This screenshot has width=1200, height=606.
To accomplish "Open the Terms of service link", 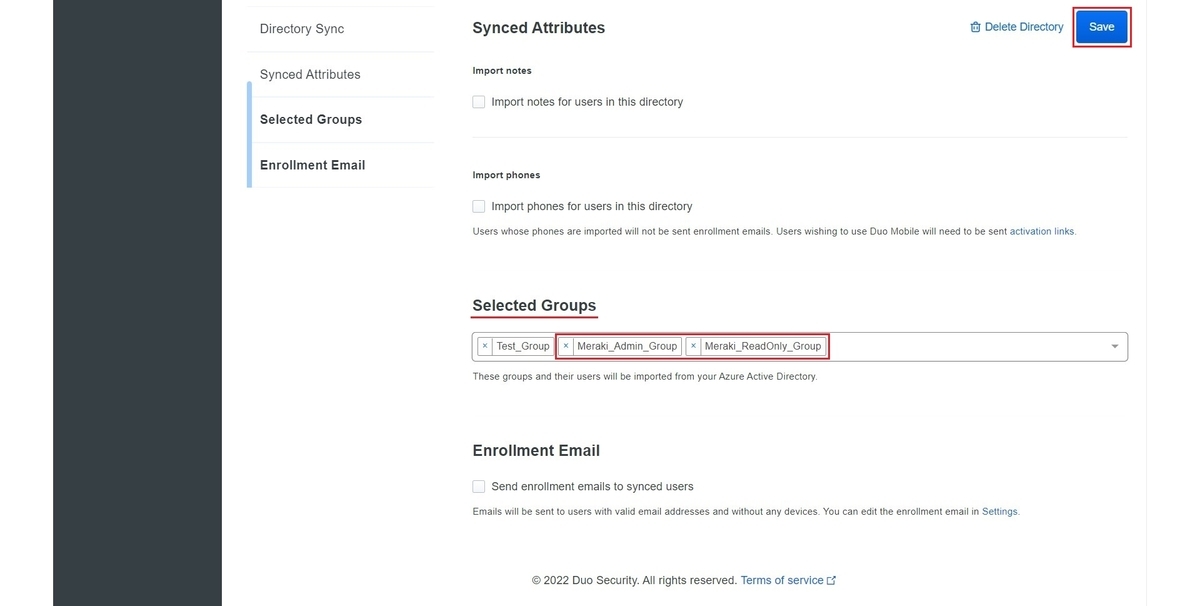I will tap(782, 580).
